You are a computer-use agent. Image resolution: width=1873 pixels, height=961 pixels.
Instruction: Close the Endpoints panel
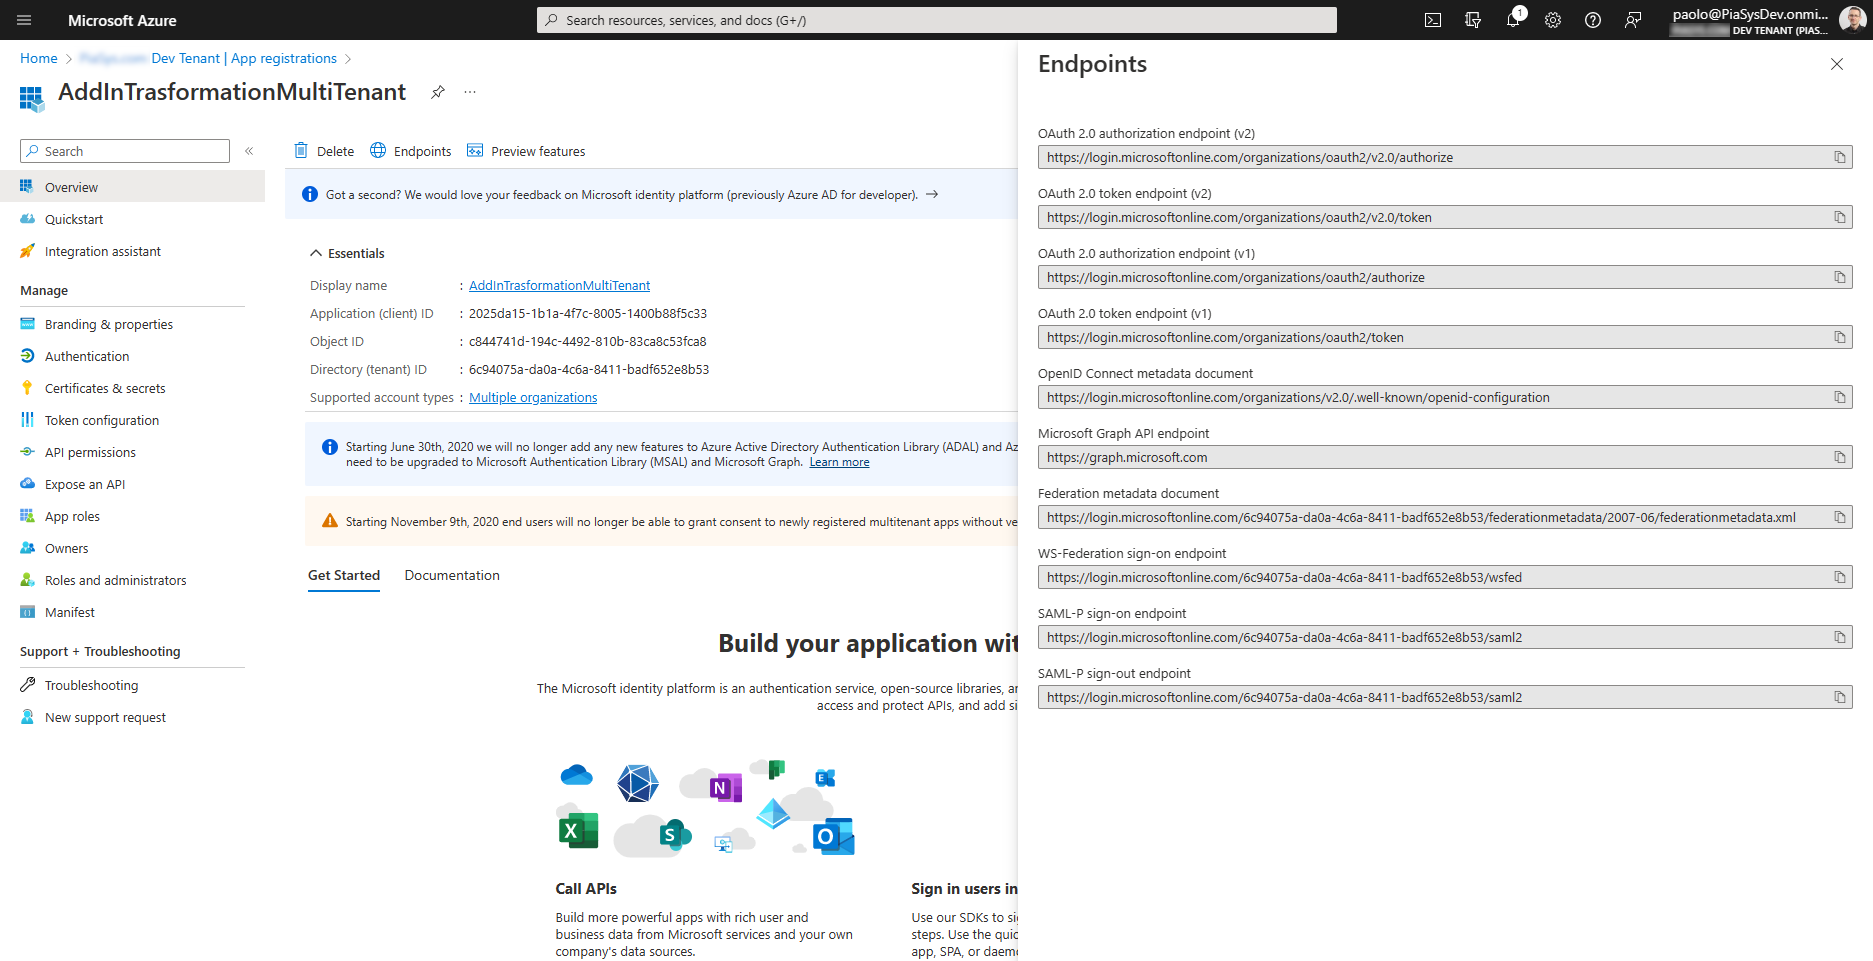1837,64
